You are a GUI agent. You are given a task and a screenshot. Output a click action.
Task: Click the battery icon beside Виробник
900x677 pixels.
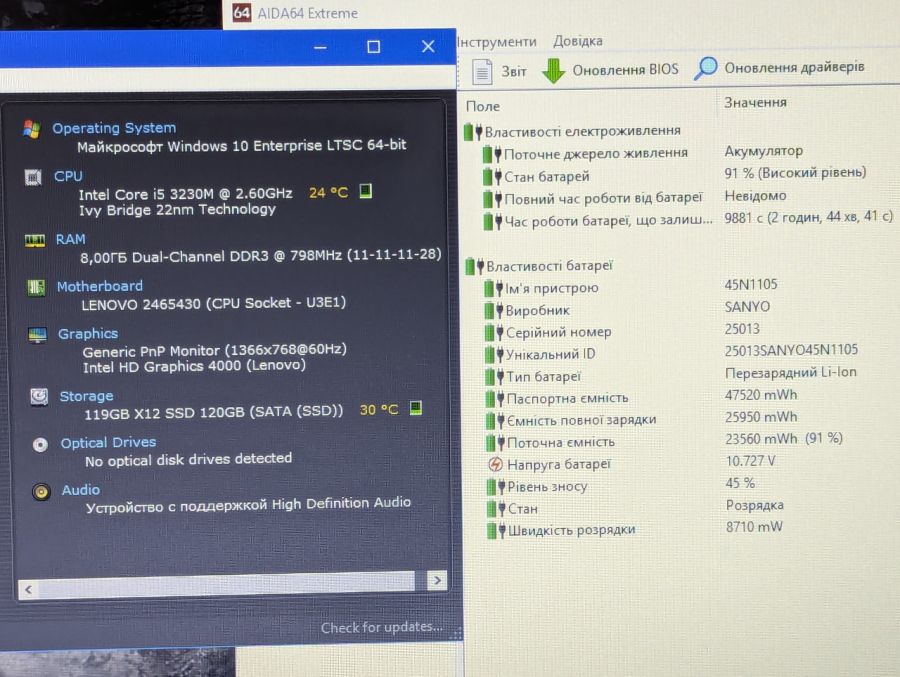tap(493, 311)
